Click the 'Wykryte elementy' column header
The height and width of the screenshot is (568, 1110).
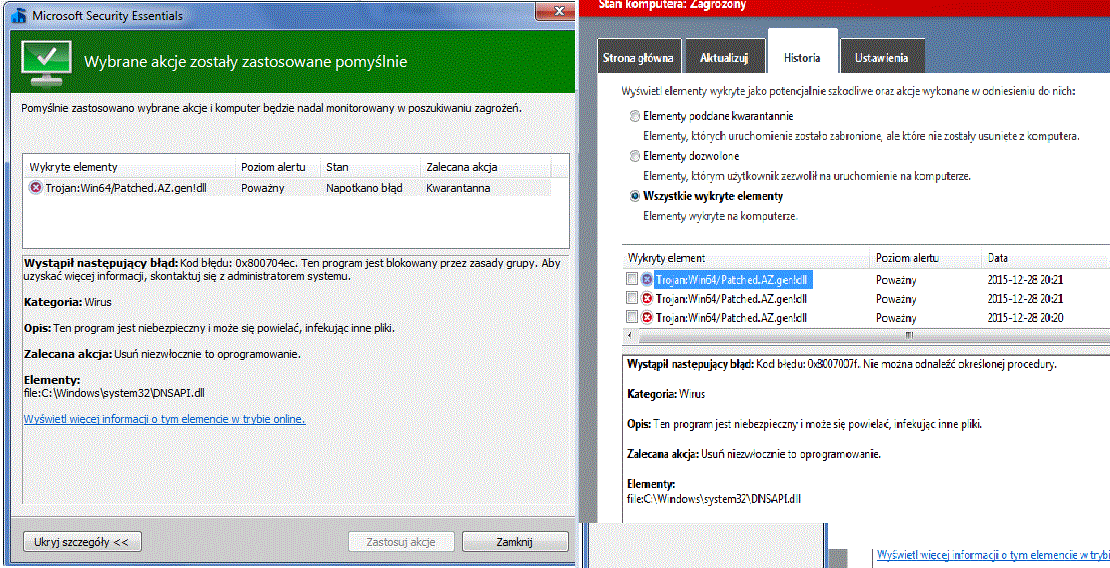[130, 167]
